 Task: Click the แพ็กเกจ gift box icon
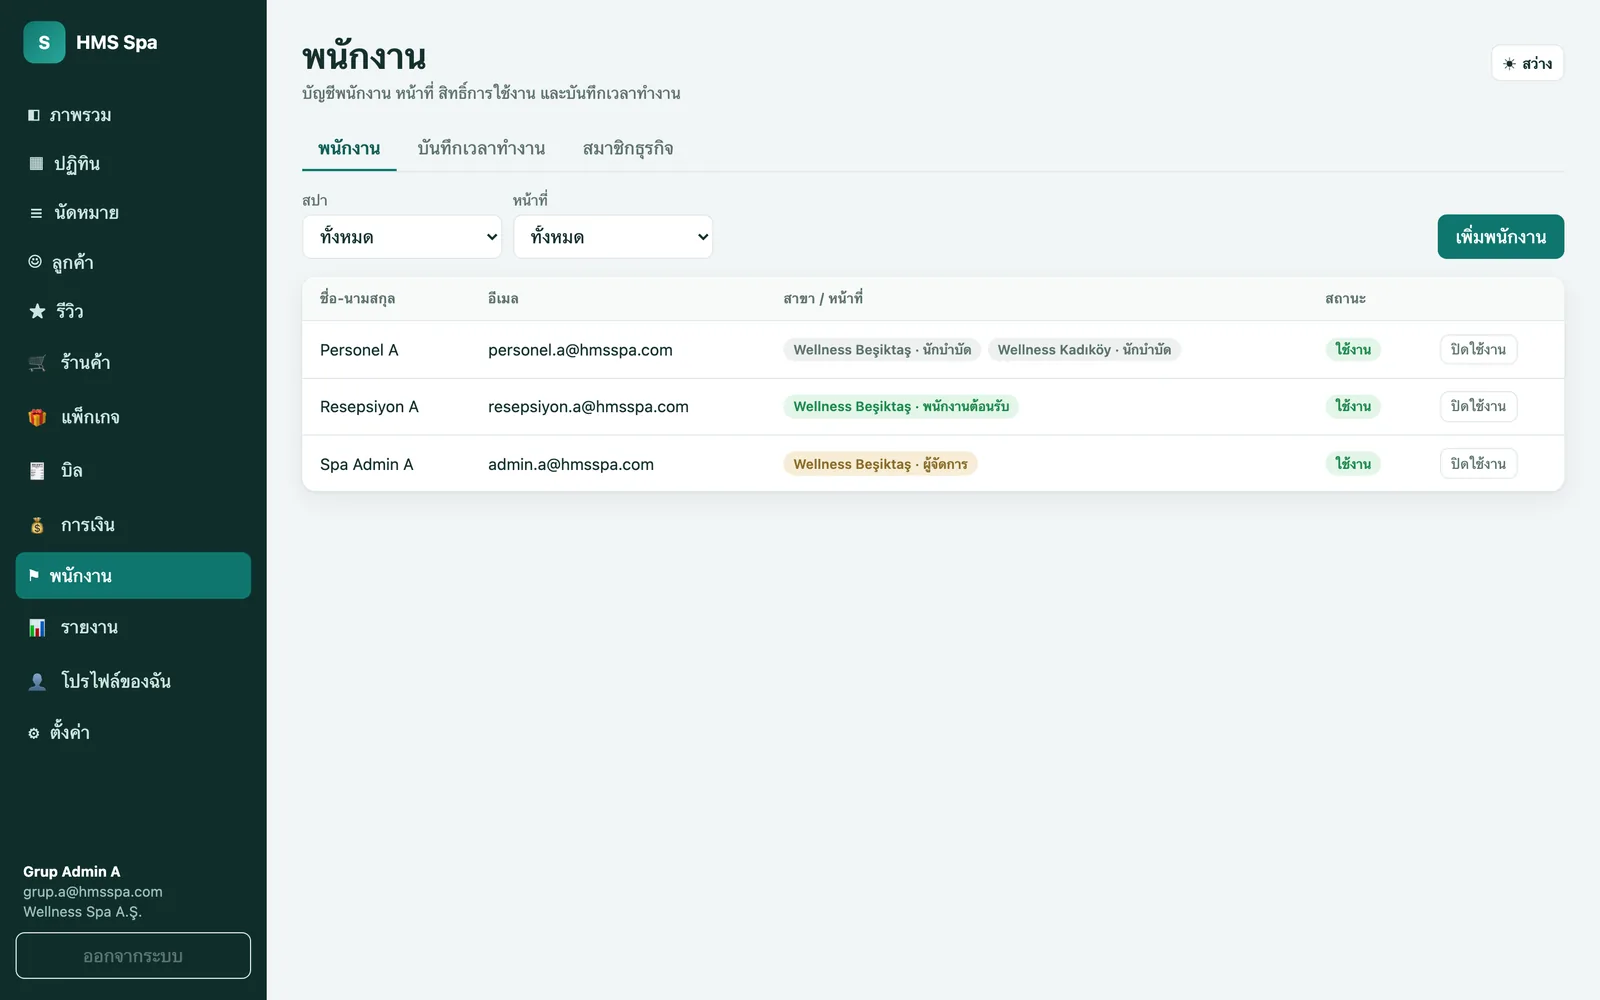38,417
